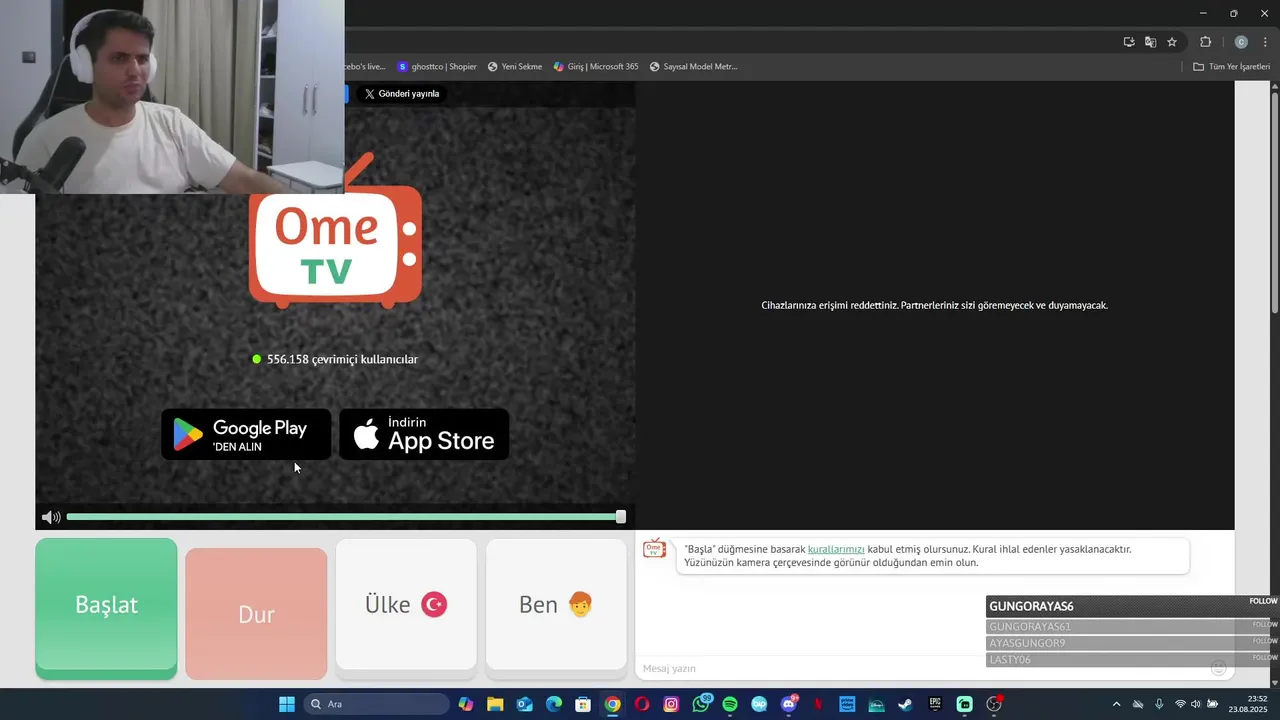Open the emoji picker in chat
The image size is (1280, 720).
coord(1218,668)
